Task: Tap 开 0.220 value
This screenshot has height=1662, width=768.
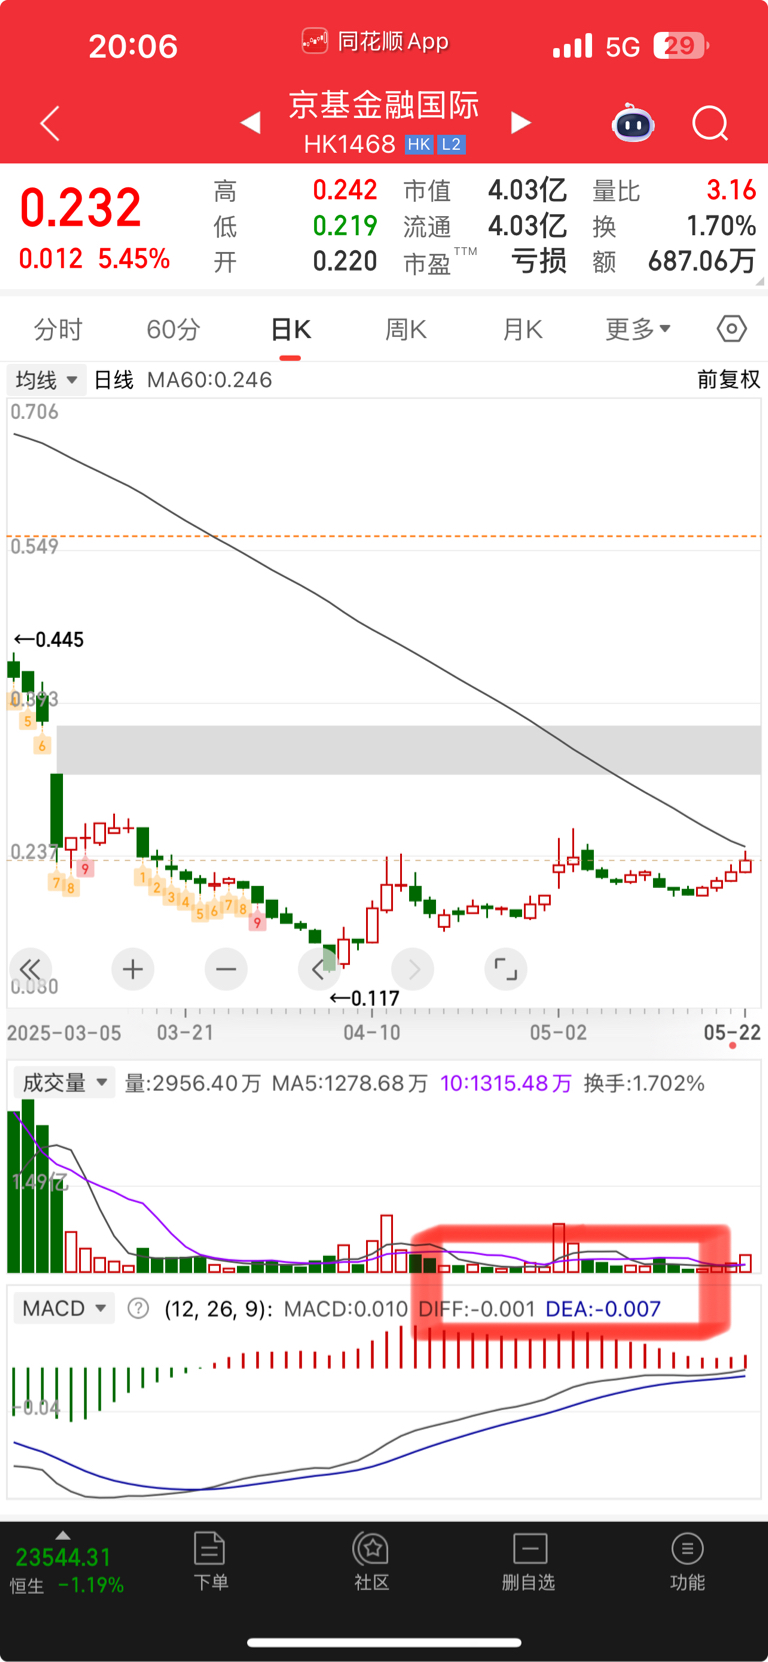Action: 345,262
